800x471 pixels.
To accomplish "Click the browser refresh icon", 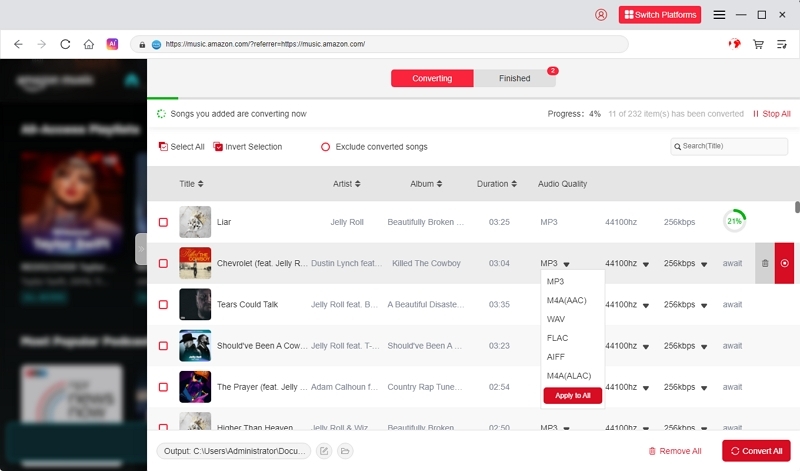I will pyautogui.click(x=66, y=44).
